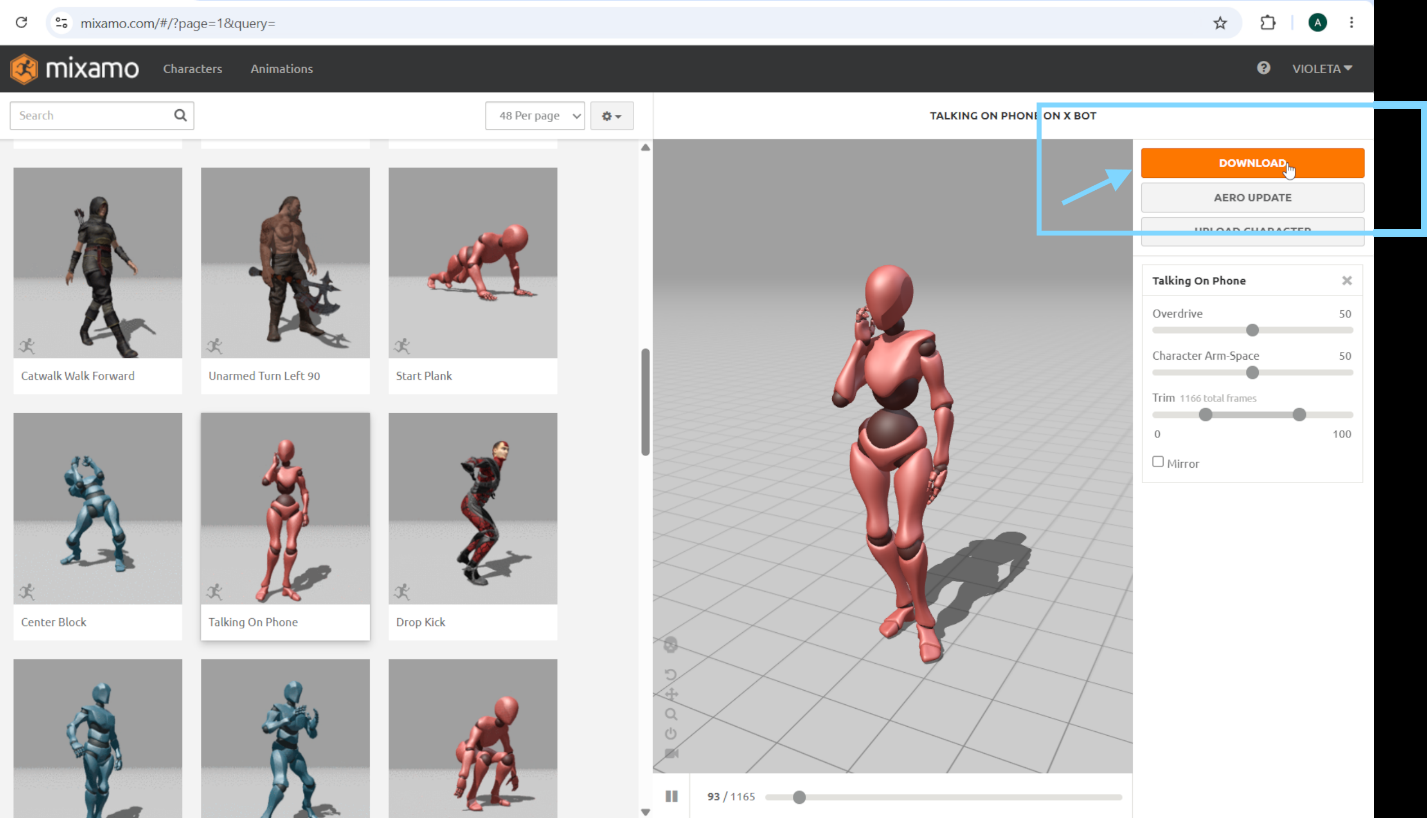The image size is (1427, 818).
Task: Select the Talking On Phone thumbnail
Action: pyautogui.click(x=285, y=508)
